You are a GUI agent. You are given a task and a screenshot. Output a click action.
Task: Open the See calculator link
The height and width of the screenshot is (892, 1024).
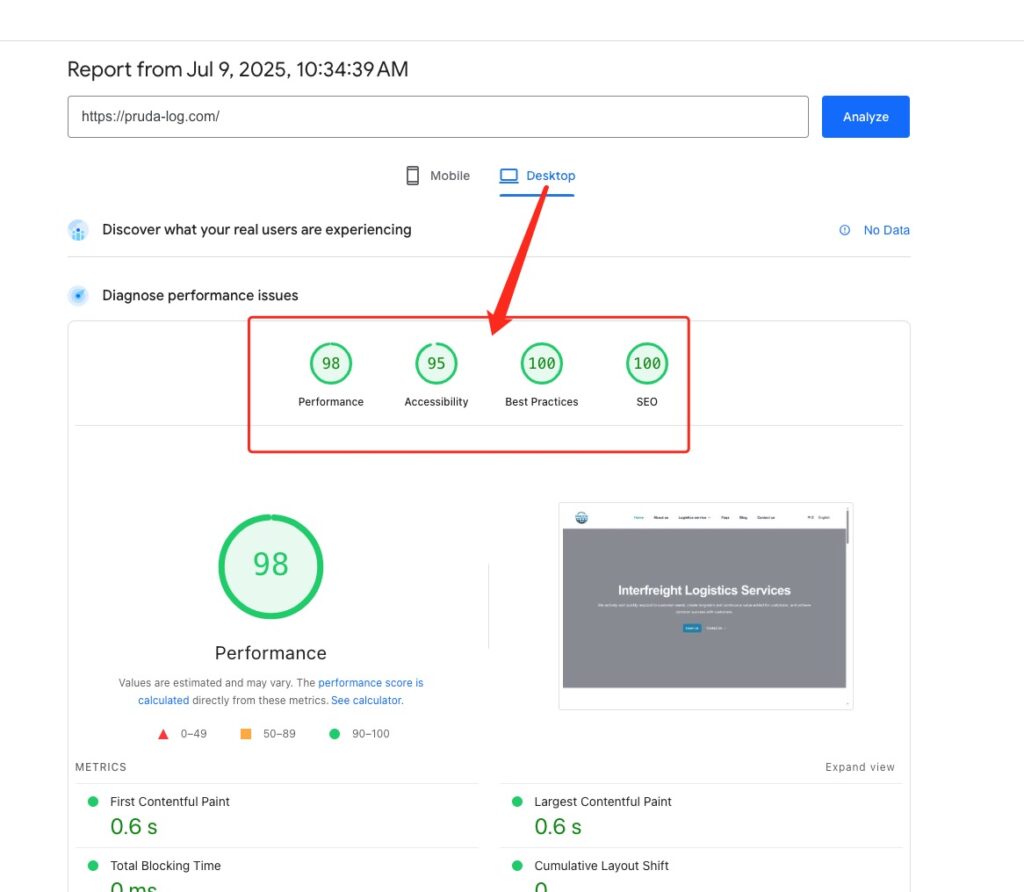click(366, 700)
